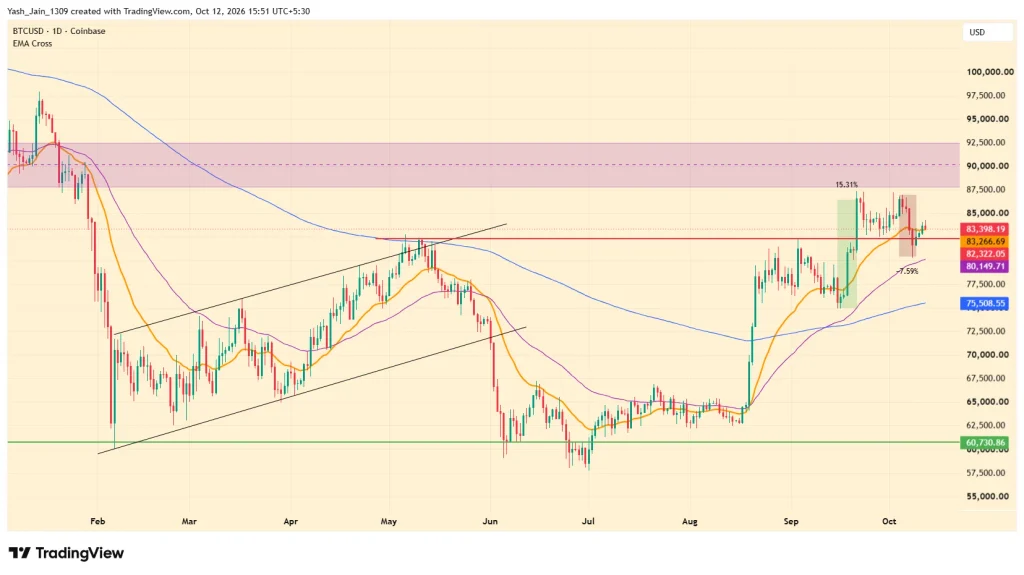The width and height of the screenshot is (1024, 575).
Task: Click the 80,149.71 purple EMA price tag
Action: click(x=984, y=267)
